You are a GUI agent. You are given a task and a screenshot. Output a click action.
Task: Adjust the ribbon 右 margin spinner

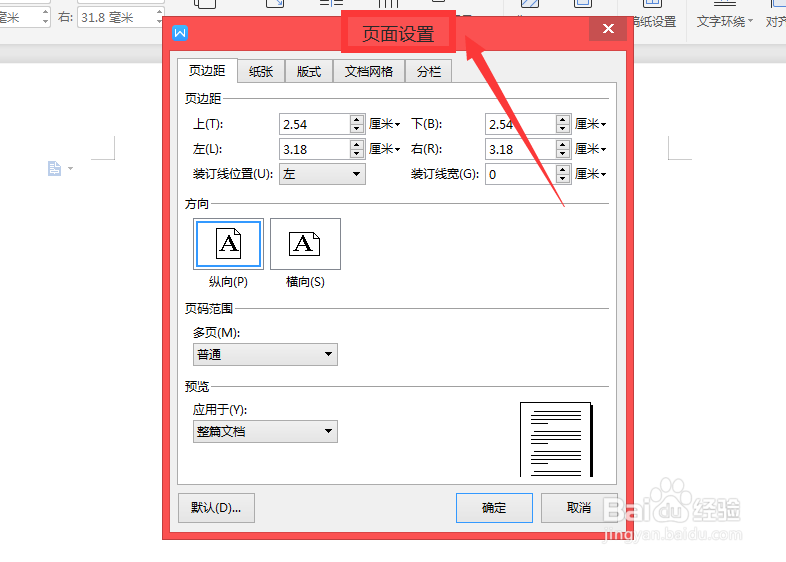[159, 17]
